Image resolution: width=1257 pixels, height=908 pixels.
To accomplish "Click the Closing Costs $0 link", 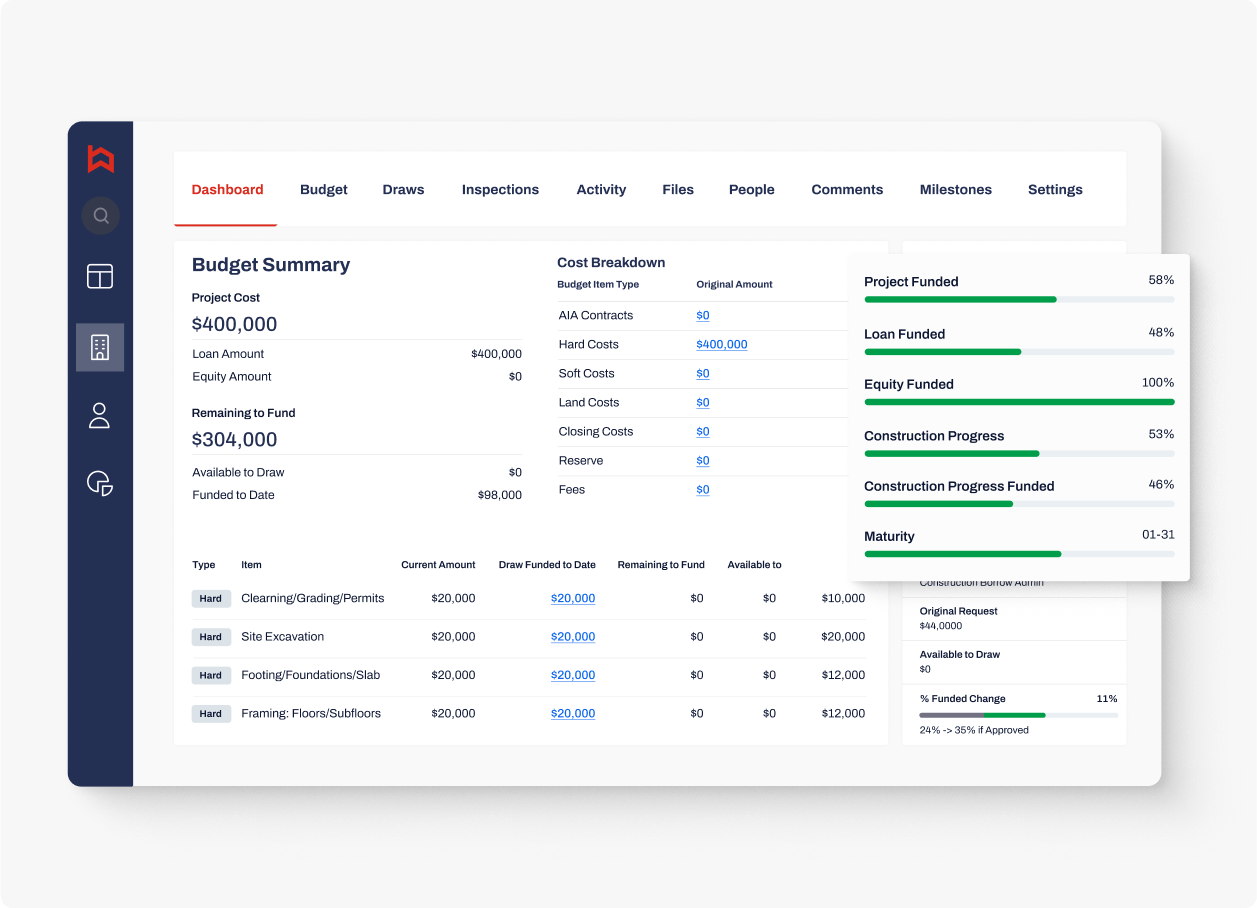I will (703, 431).
